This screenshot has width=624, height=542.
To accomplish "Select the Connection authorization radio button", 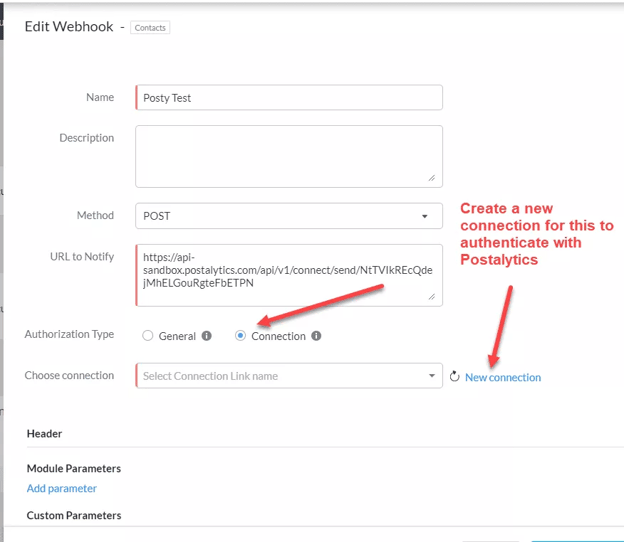I will click(x=240, y=336).
